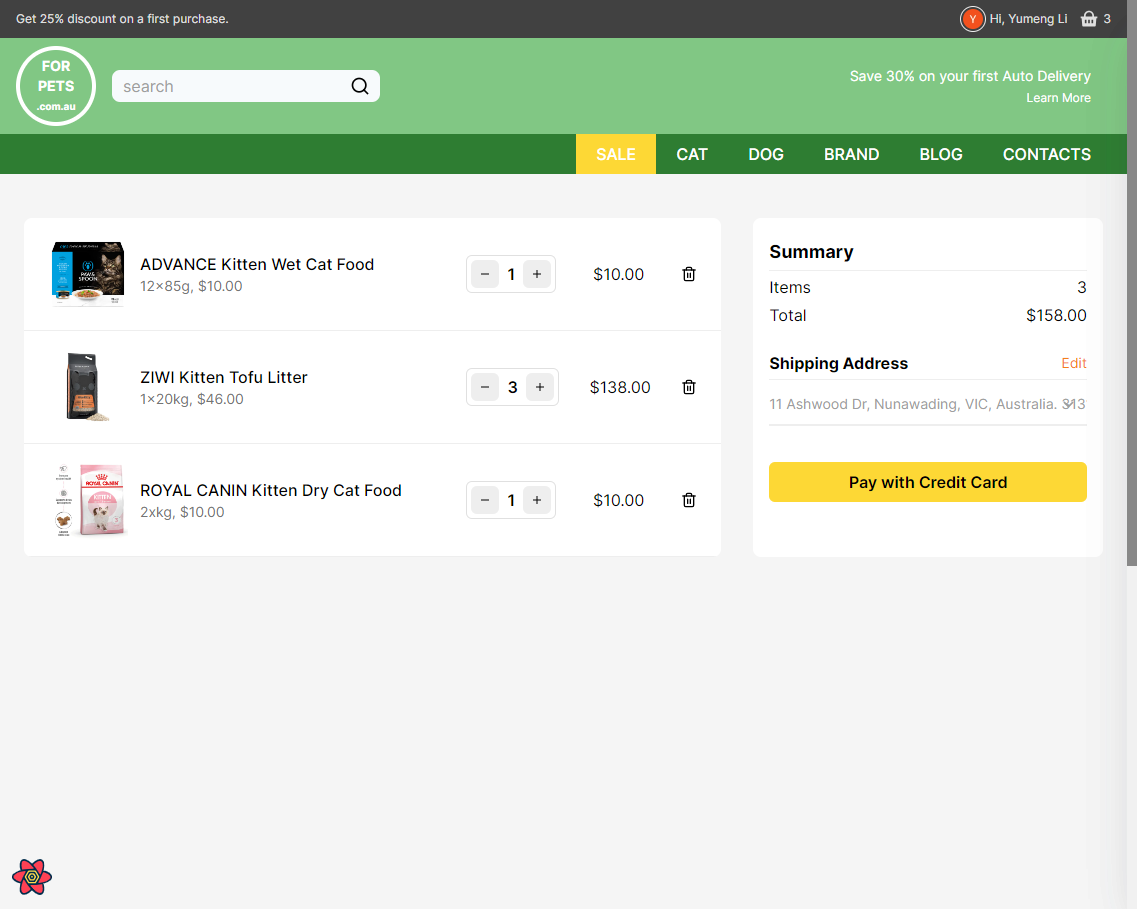Click Pay with Credit Card button

pos(927,482)
